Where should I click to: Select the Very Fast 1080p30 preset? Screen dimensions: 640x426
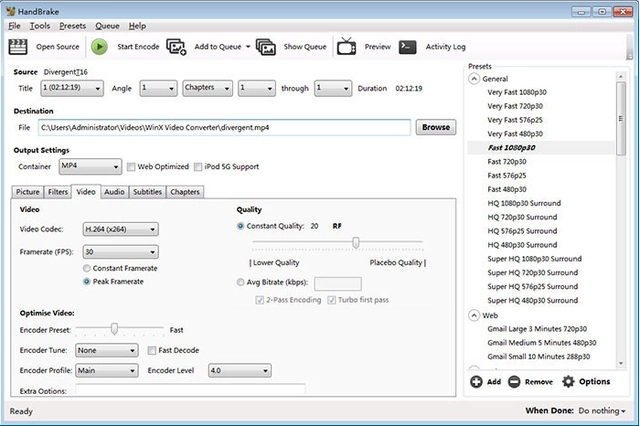(517, 92)
